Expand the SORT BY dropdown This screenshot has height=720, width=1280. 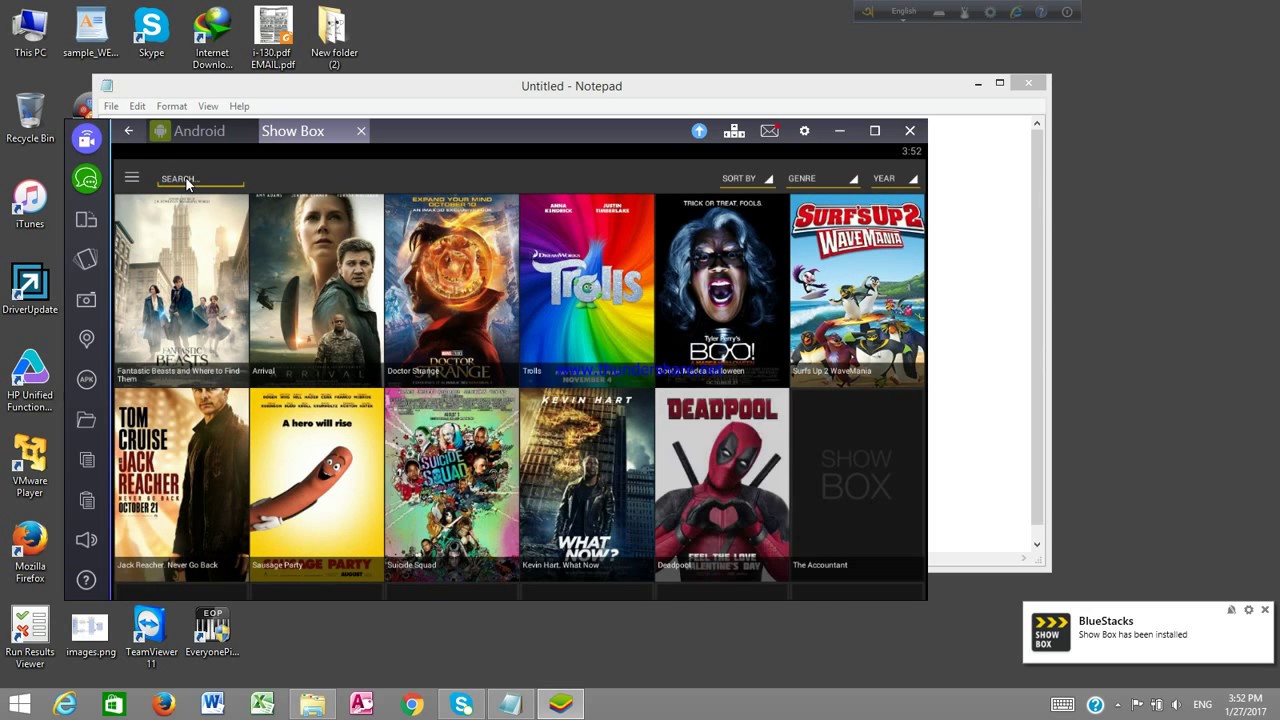click(747, 179)
